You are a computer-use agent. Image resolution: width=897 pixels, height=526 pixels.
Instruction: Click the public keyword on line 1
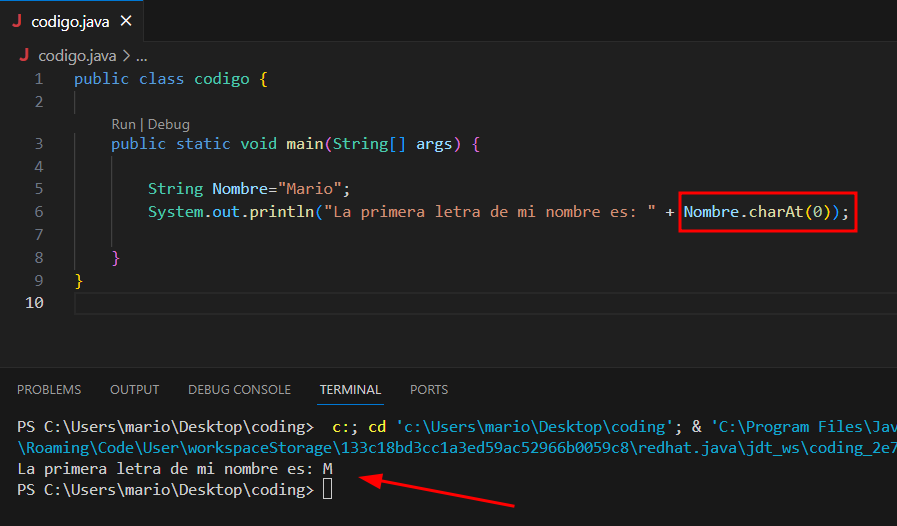tap(101, 79)
